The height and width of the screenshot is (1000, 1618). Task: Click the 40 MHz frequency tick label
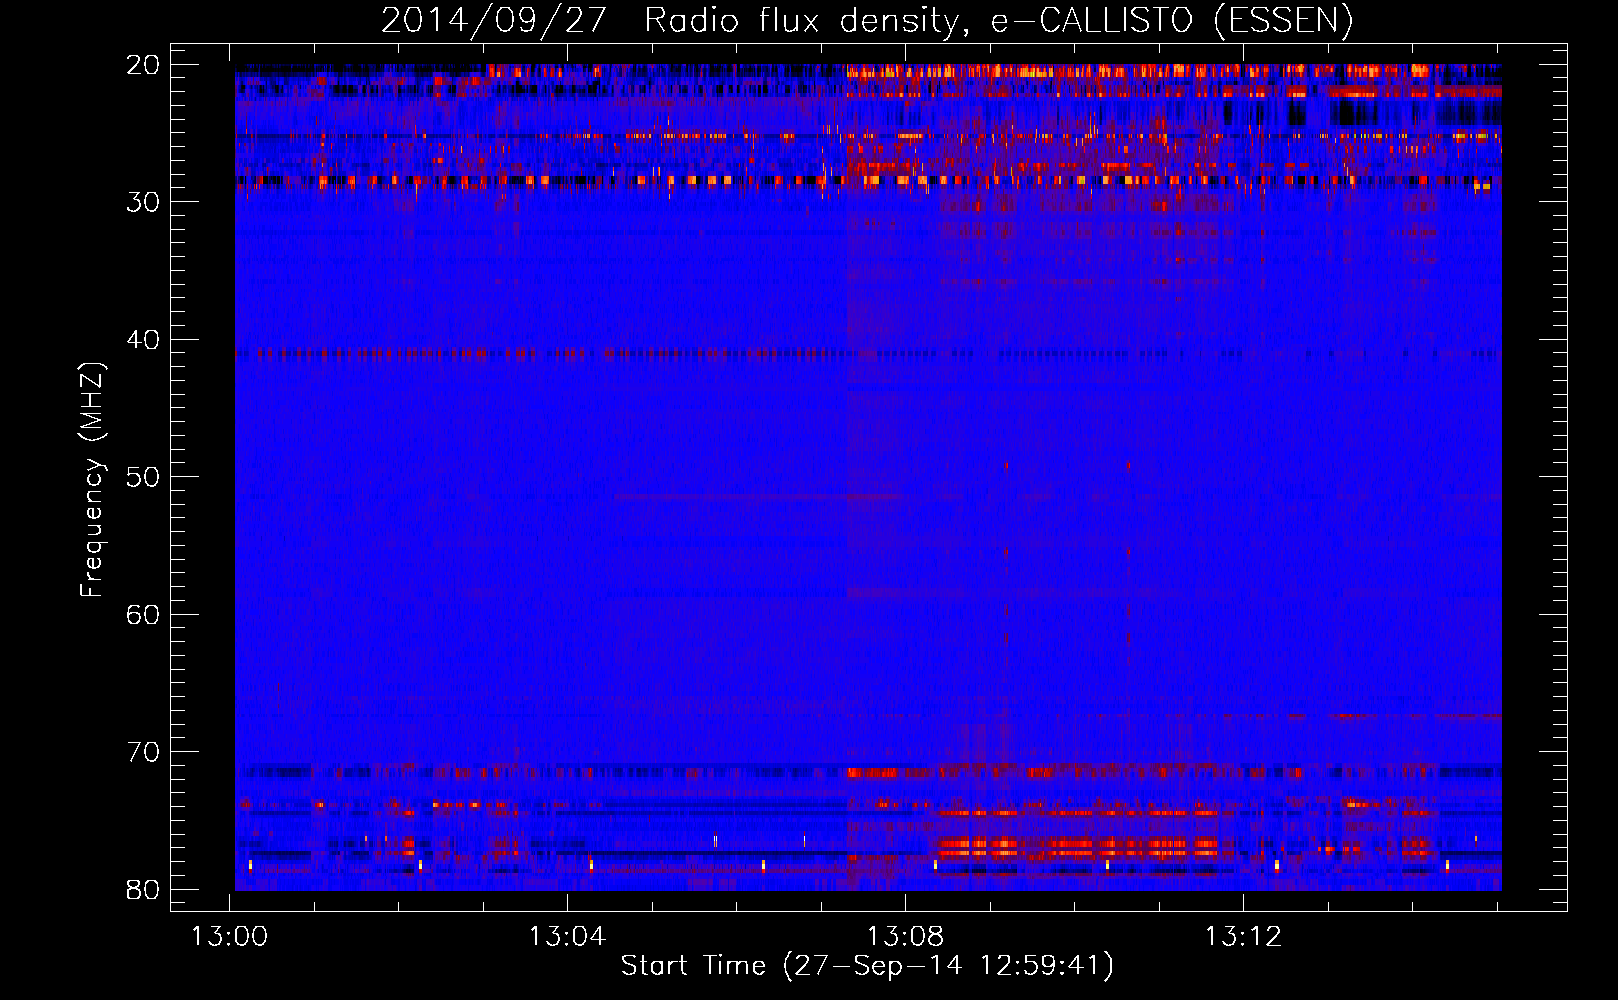coord(144,340)
